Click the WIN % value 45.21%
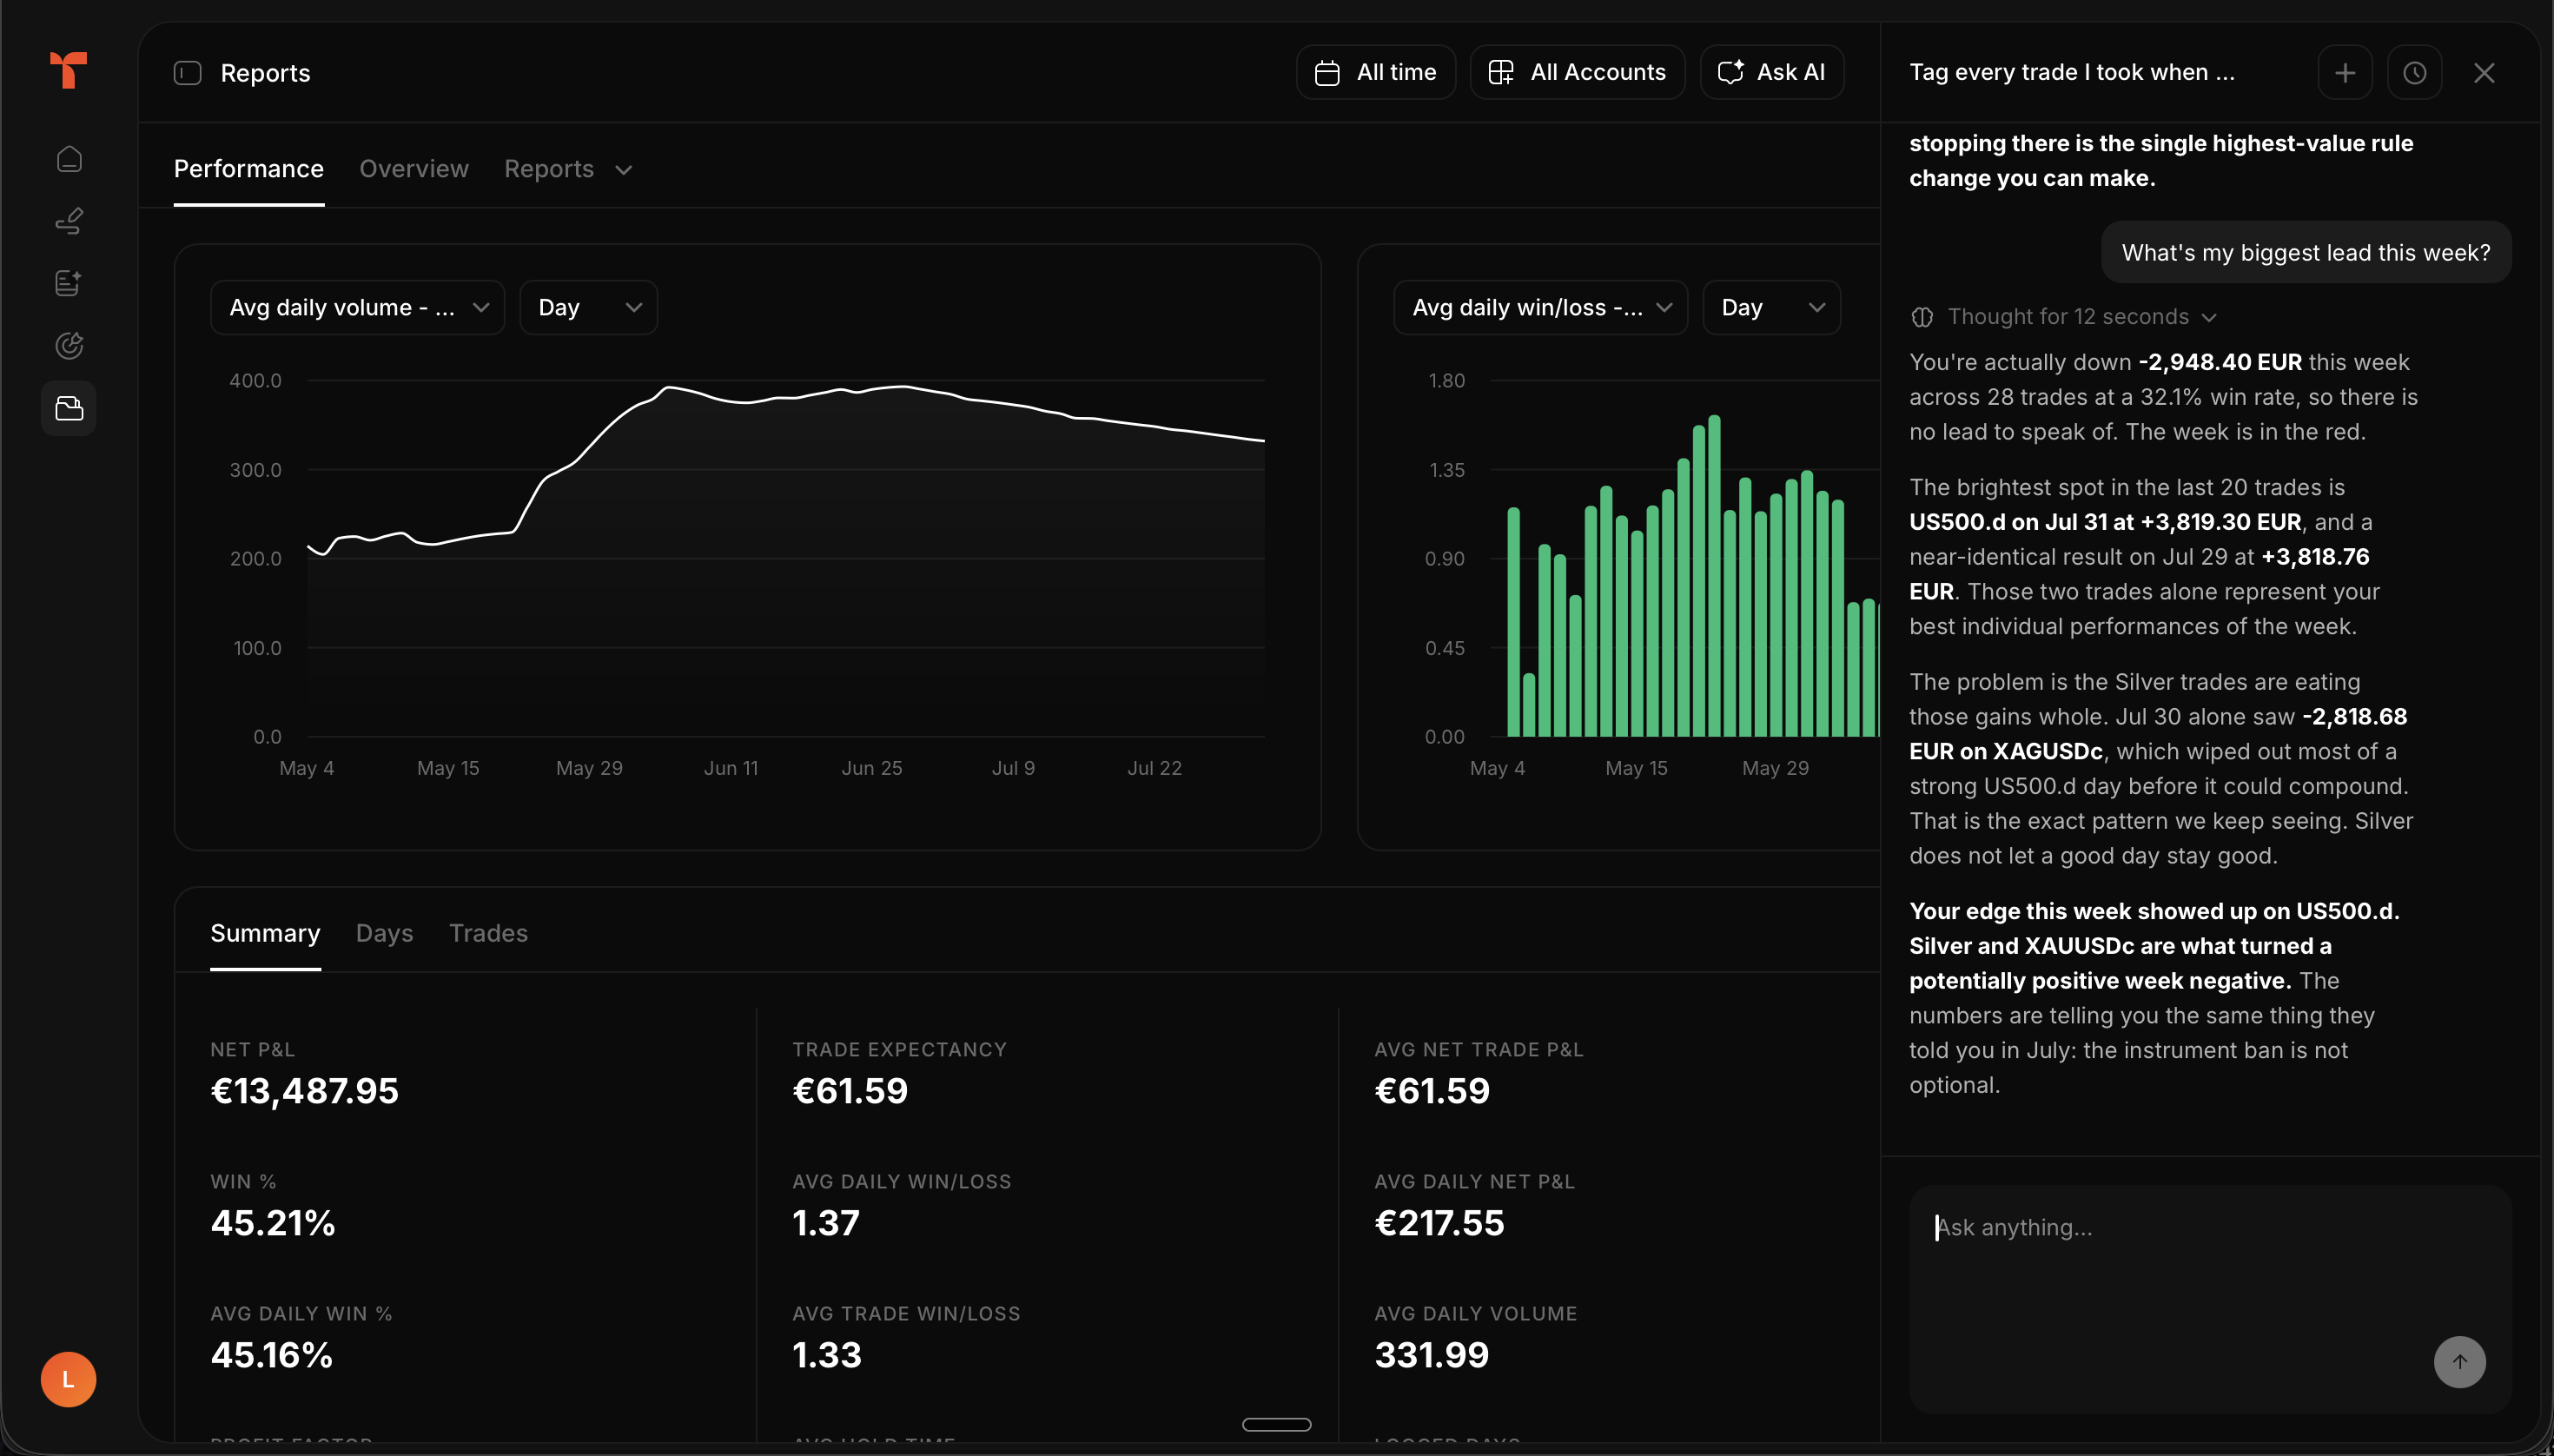 (x=273, y=1223)
